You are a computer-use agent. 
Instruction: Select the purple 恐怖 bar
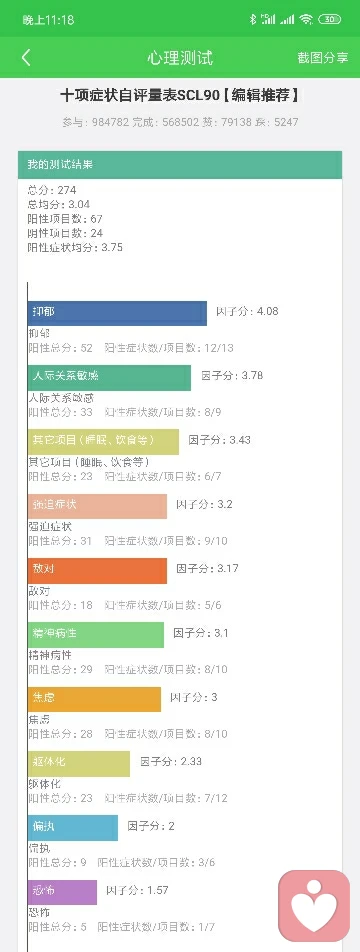pos(62,892)
